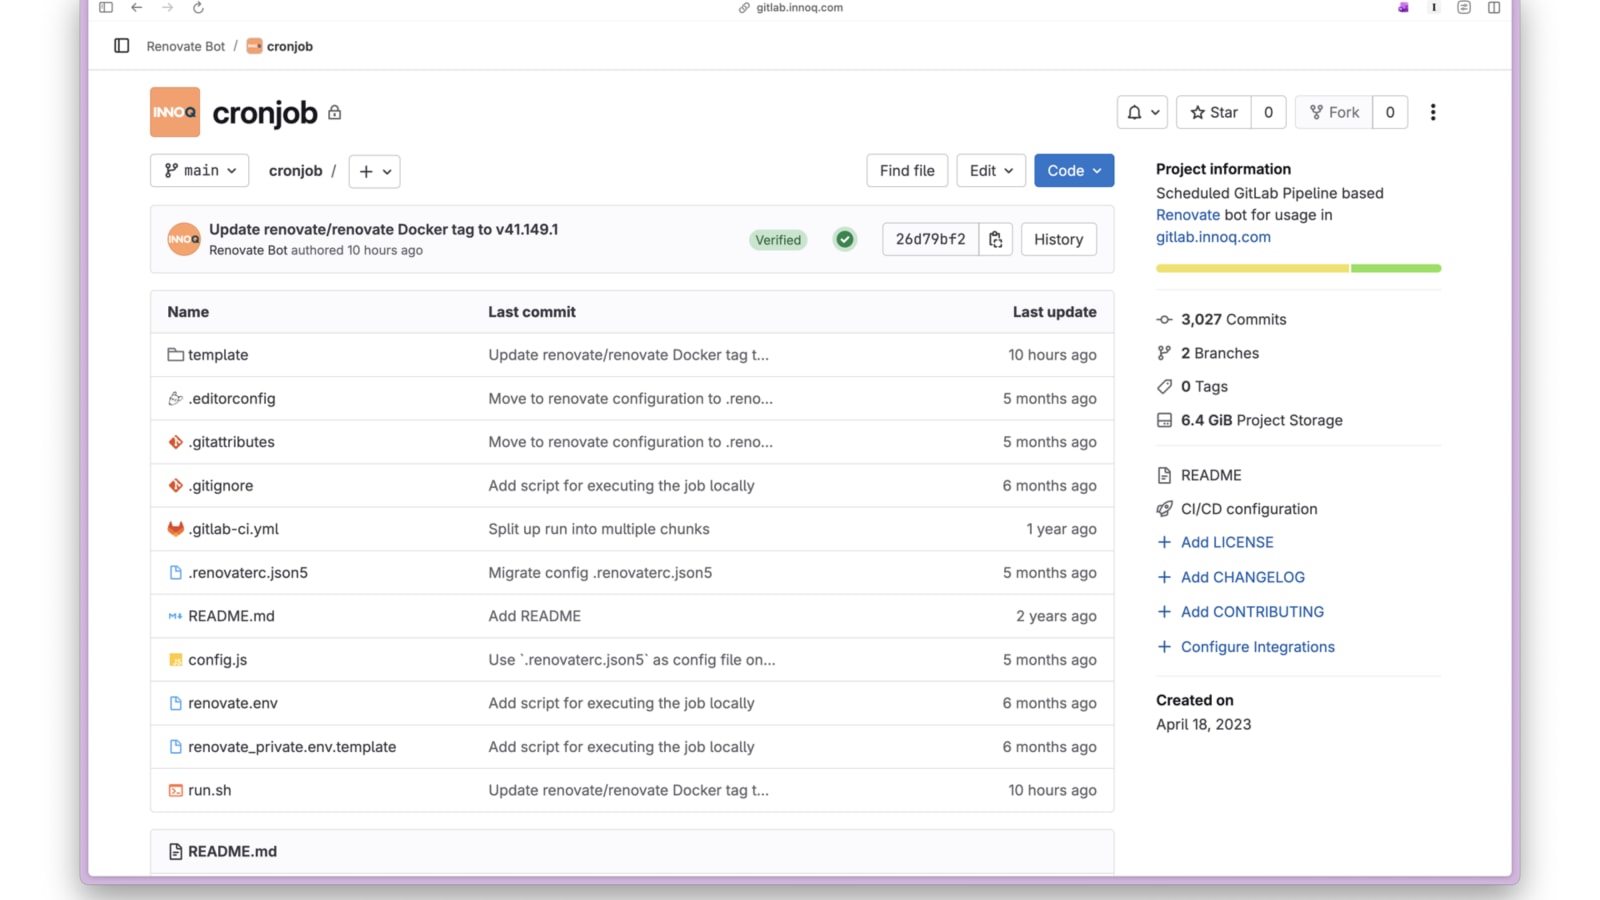The width and height of the screenshot is (1600, 900).
Task: Open the 'Add README' commit link
Action: 534,616
